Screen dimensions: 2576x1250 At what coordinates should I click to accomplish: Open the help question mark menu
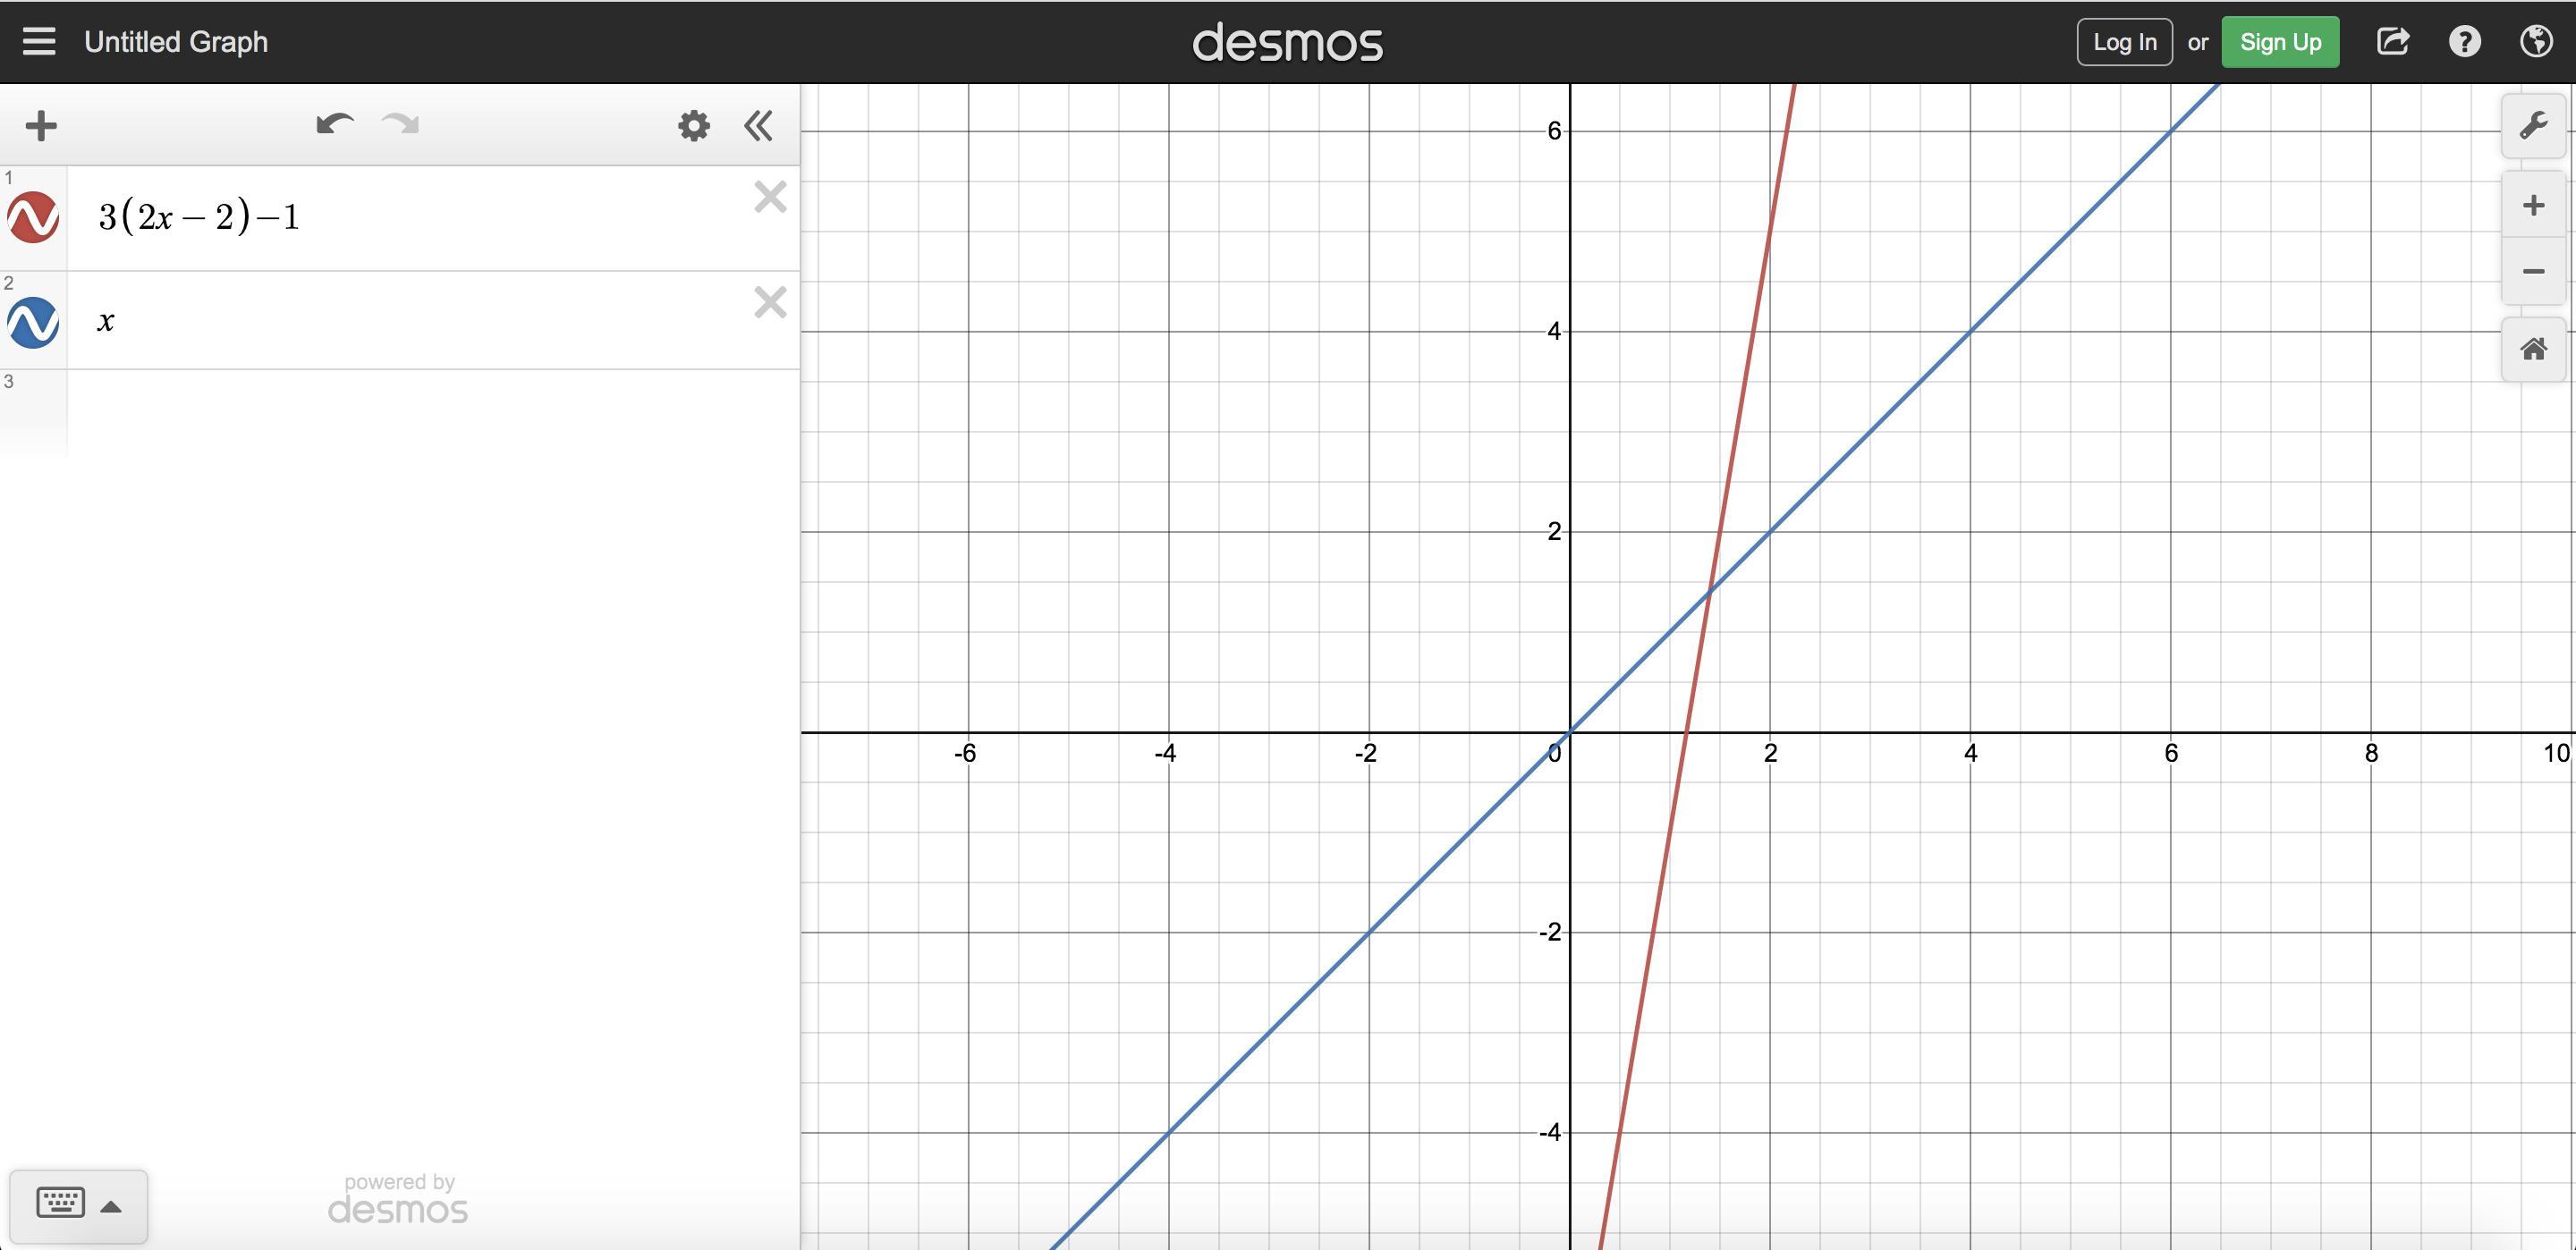tap(2464, 42)
